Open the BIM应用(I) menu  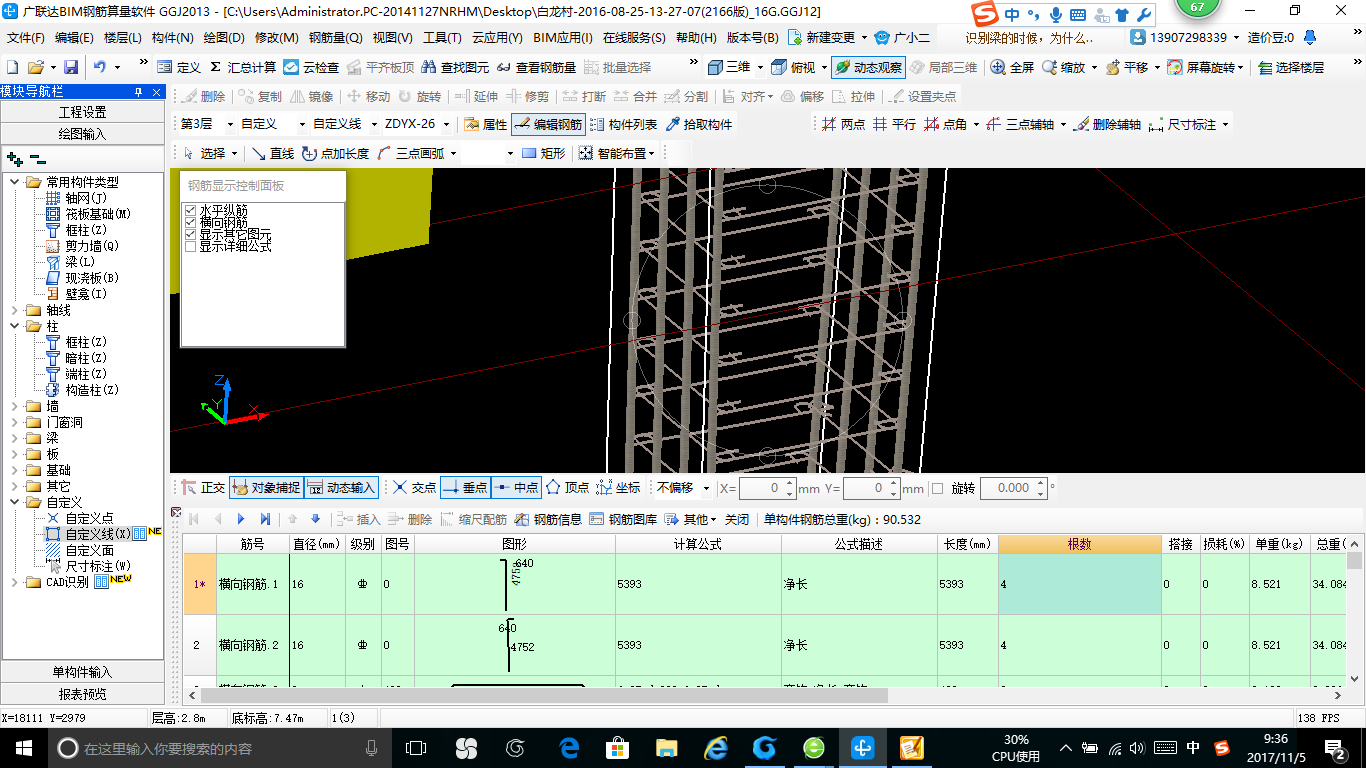point(564,38)
